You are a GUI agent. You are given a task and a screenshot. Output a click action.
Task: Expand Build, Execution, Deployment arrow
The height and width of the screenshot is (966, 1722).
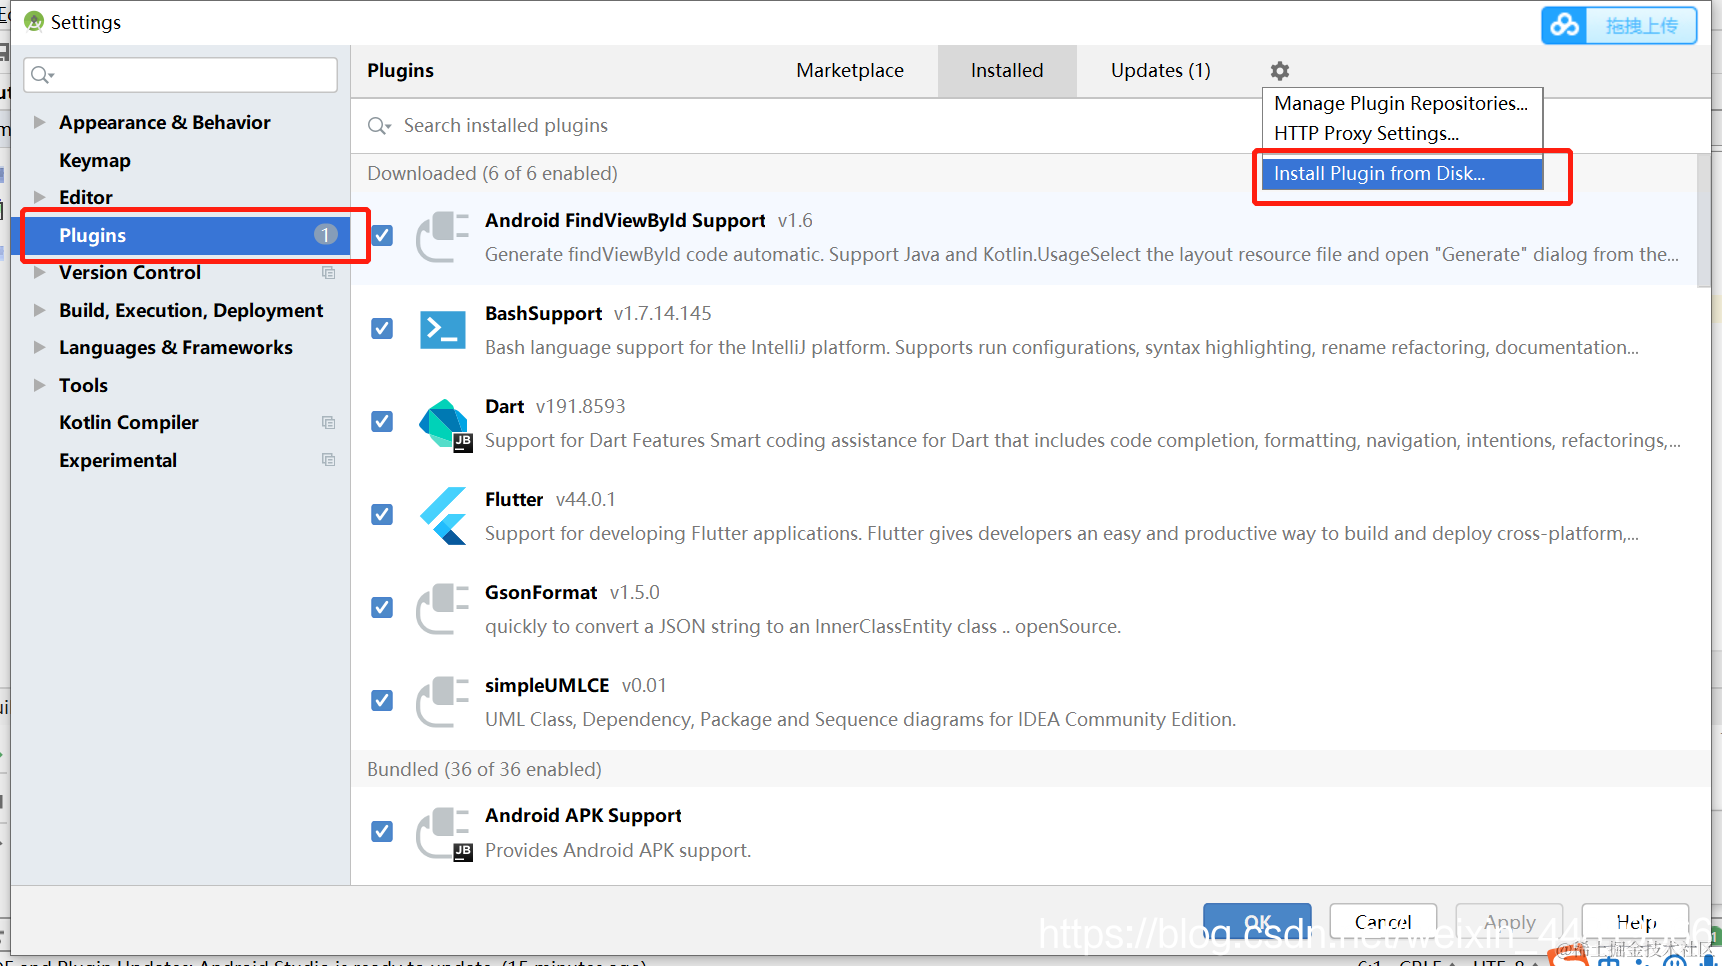(x=39, y=310)
